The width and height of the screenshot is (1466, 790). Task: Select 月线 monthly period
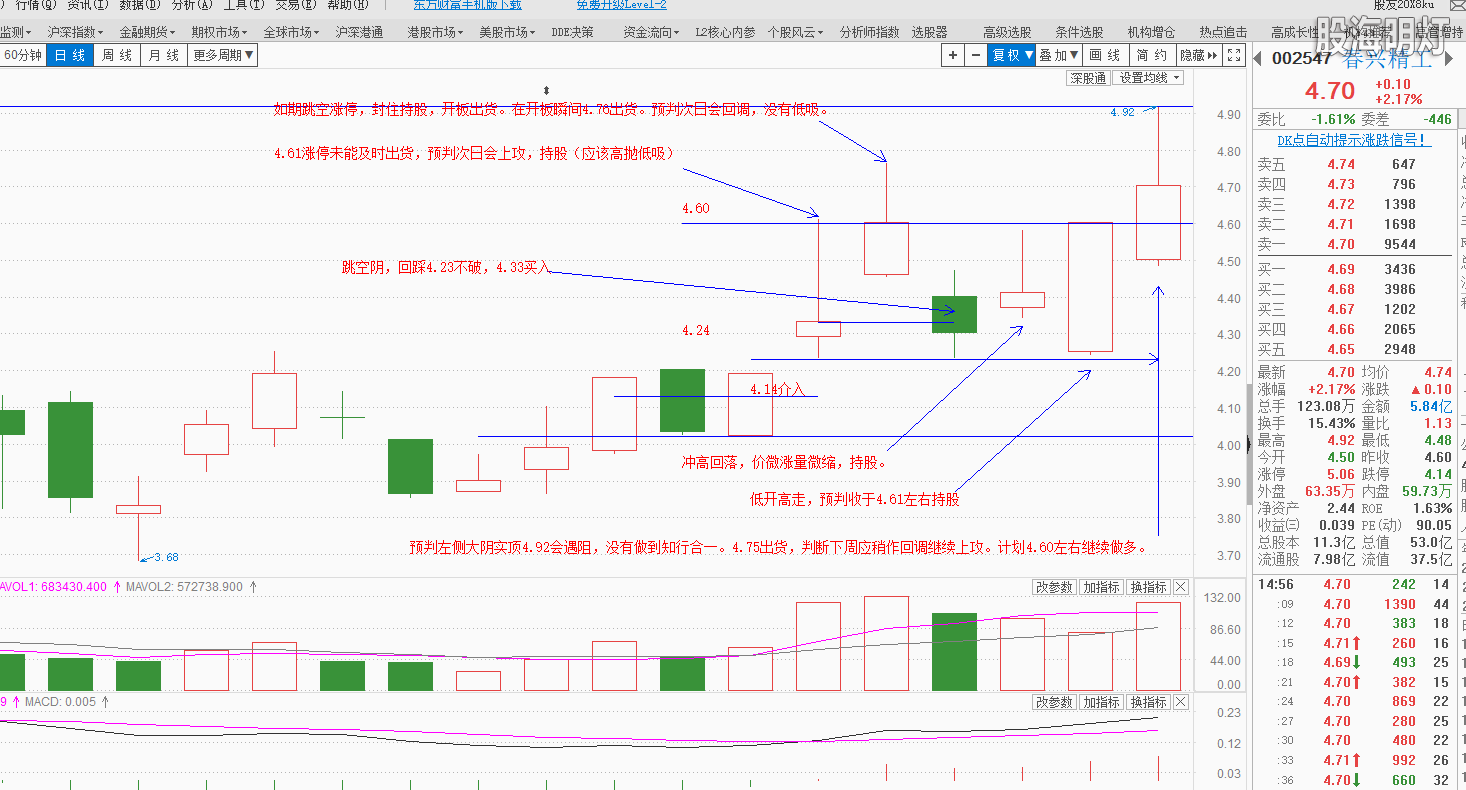(x=164, y=55)
